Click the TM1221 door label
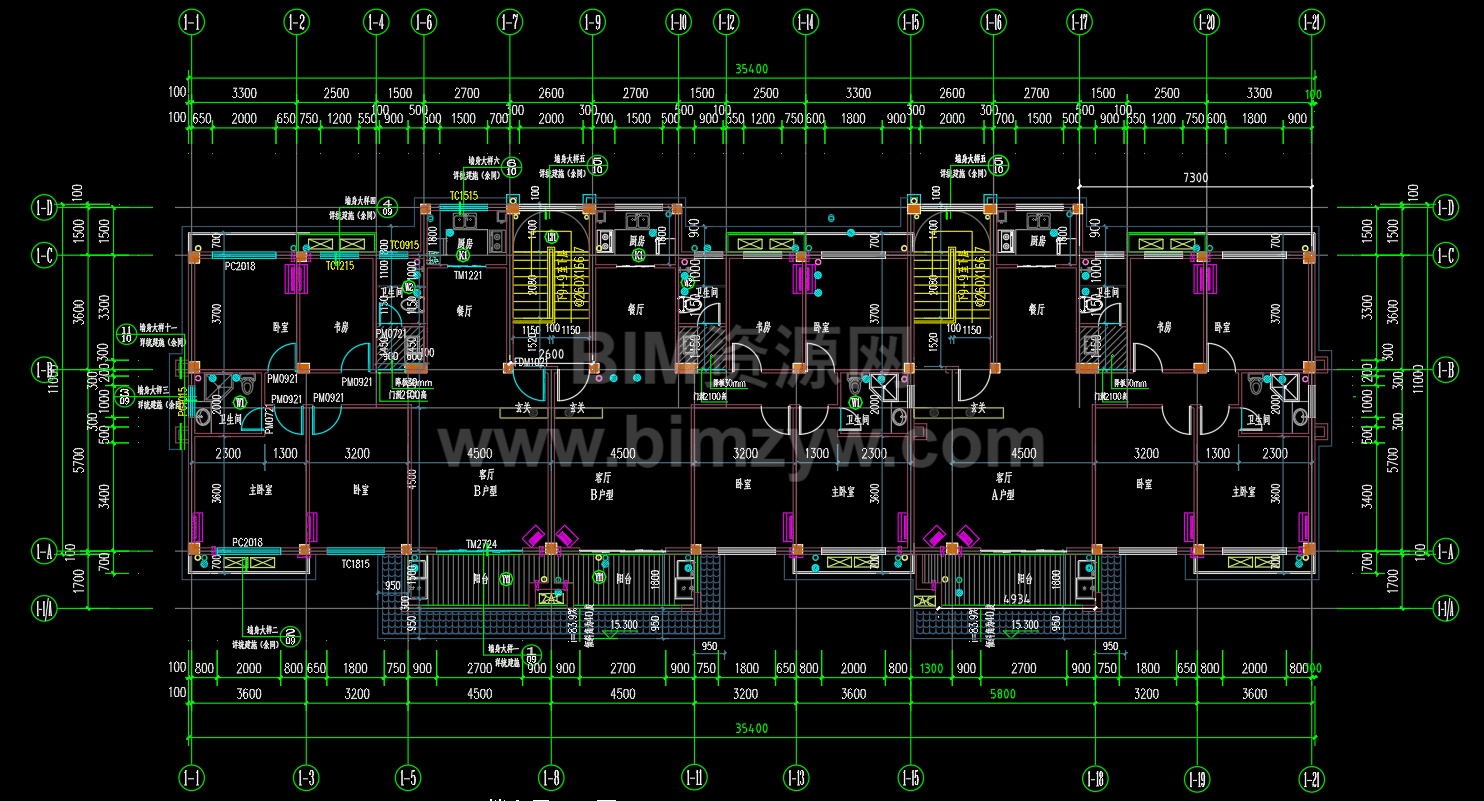Image resolution: width=1484 pixels, height=801 pixels. (467, 275)
